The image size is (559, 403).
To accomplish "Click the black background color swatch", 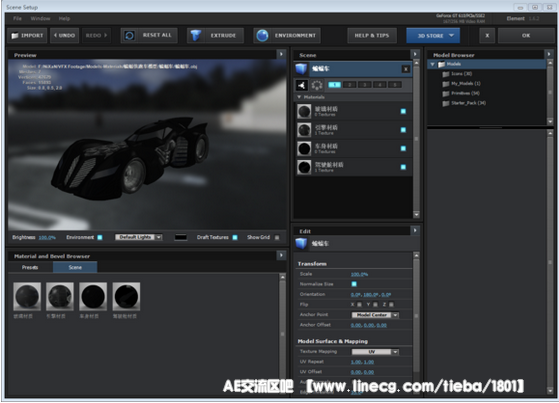I will (x=181, y=238).
